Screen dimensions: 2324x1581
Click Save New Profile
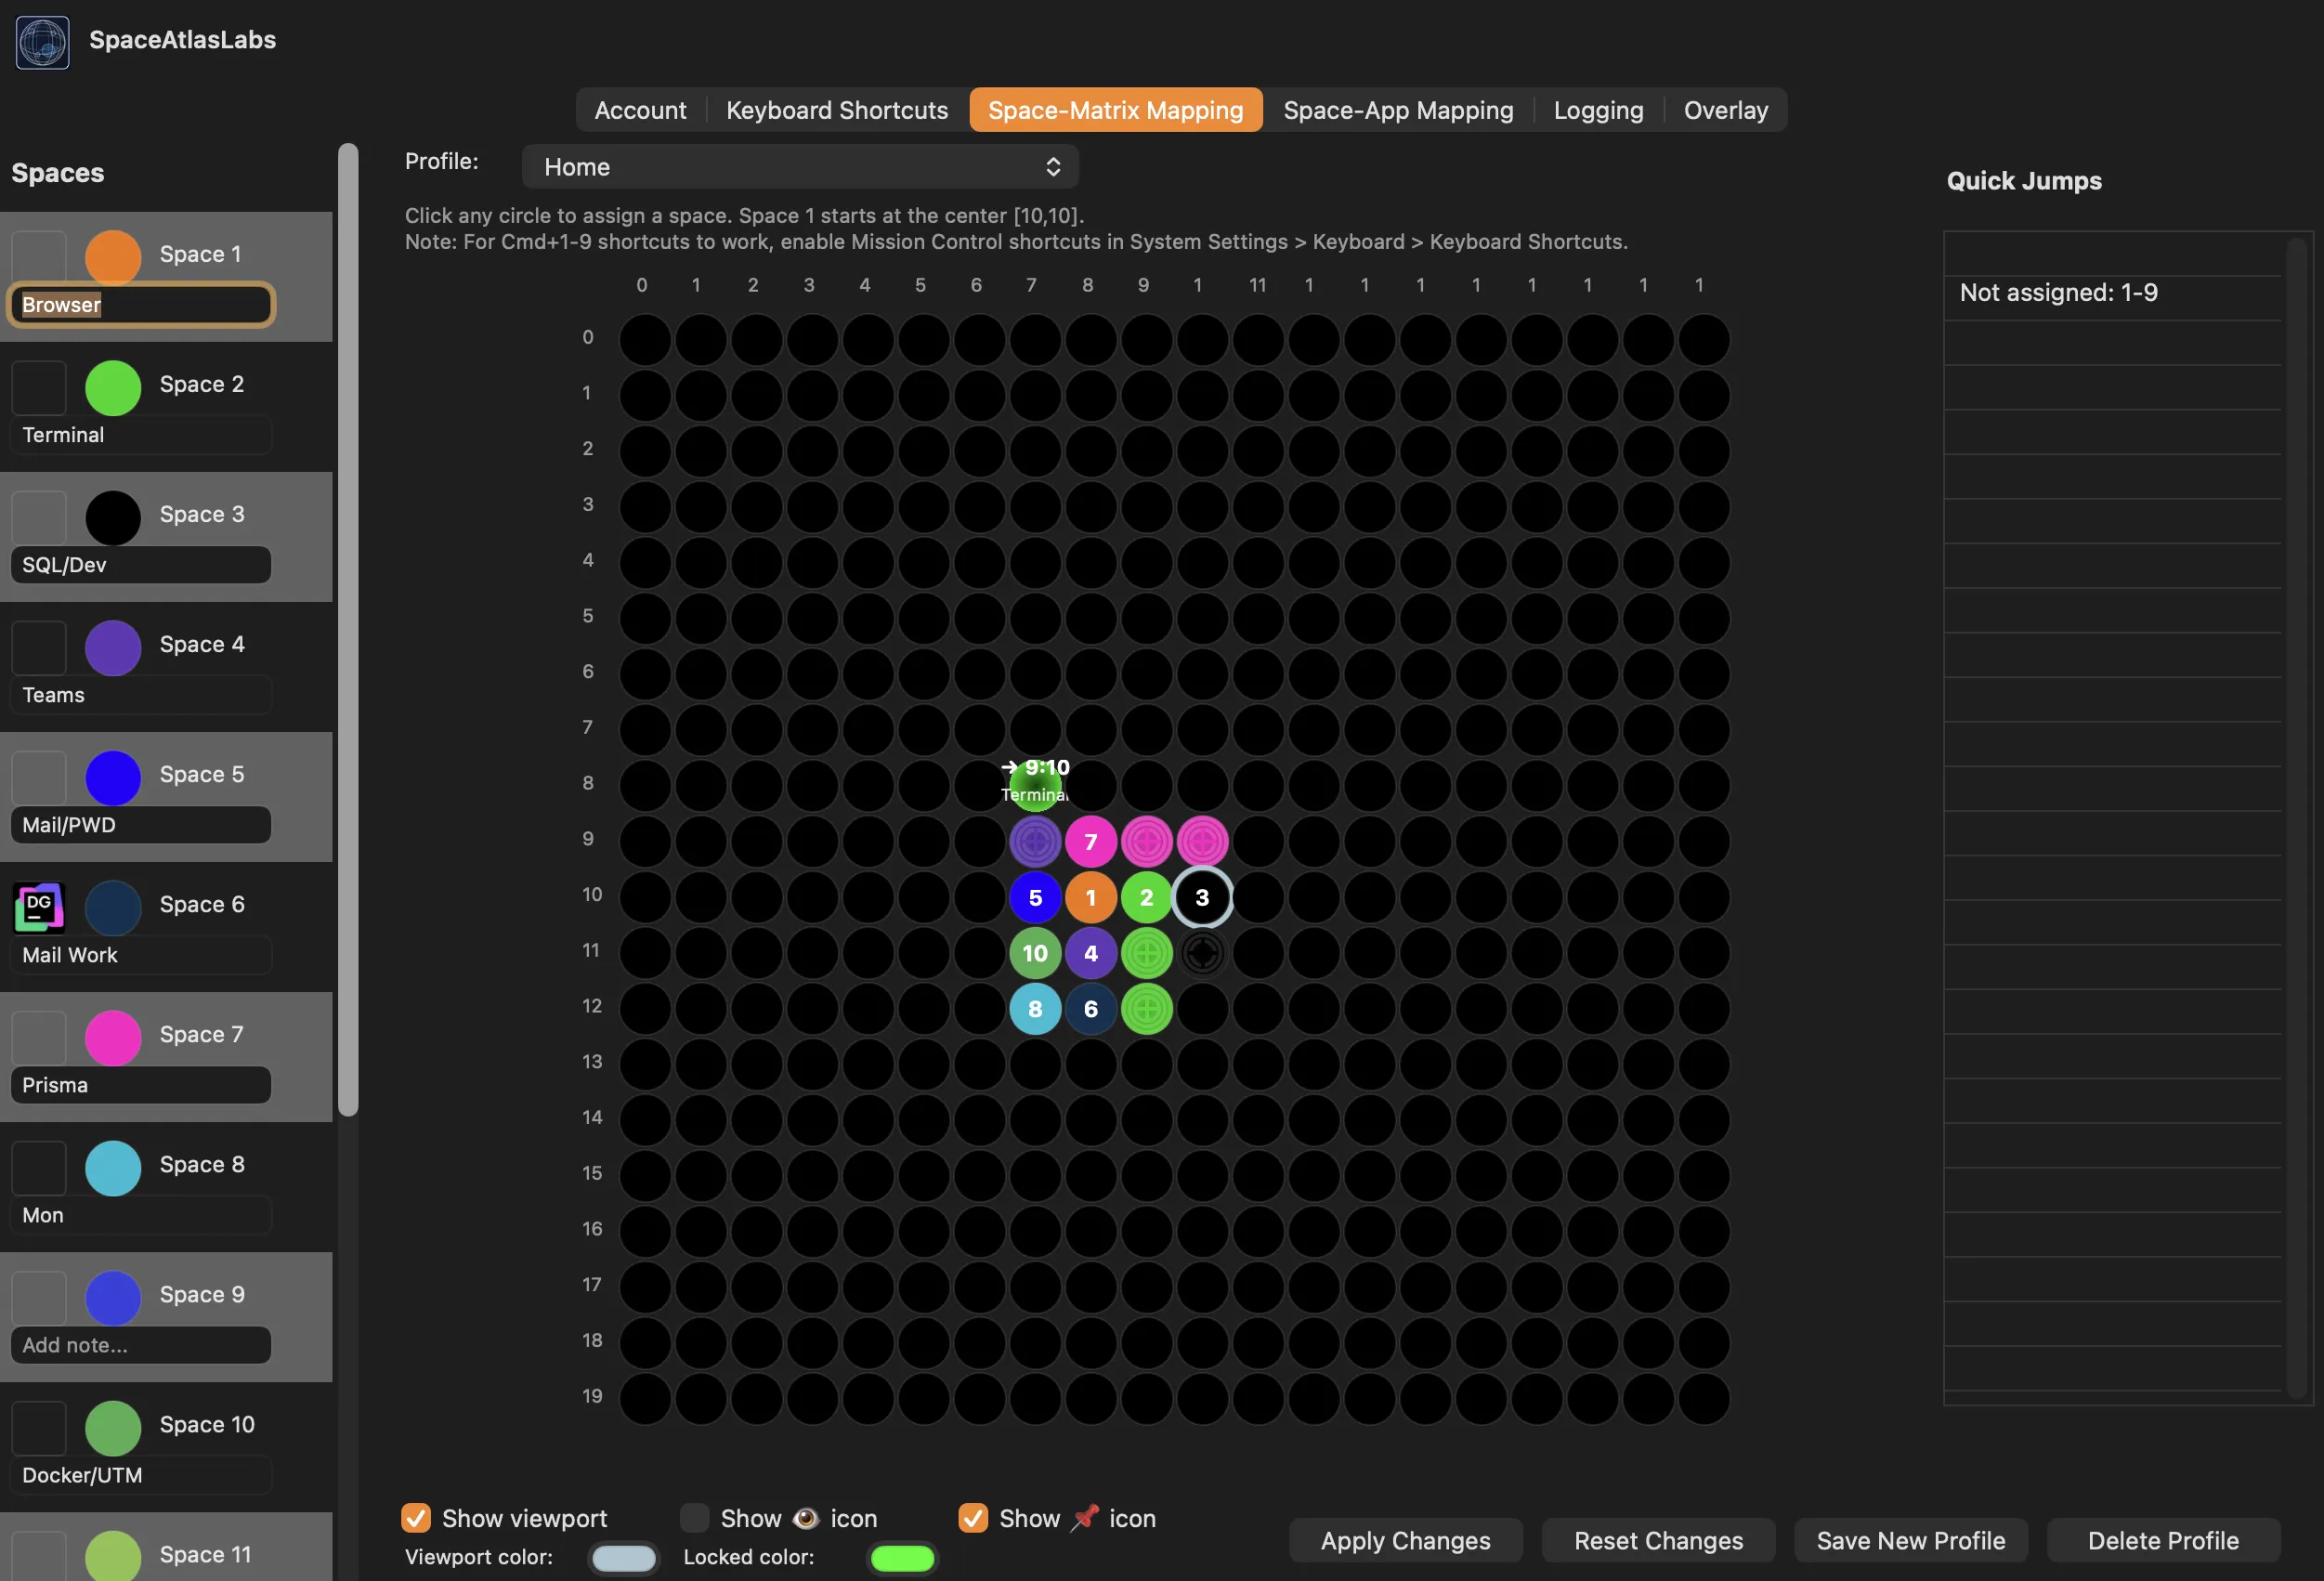pos(1911,1540)
